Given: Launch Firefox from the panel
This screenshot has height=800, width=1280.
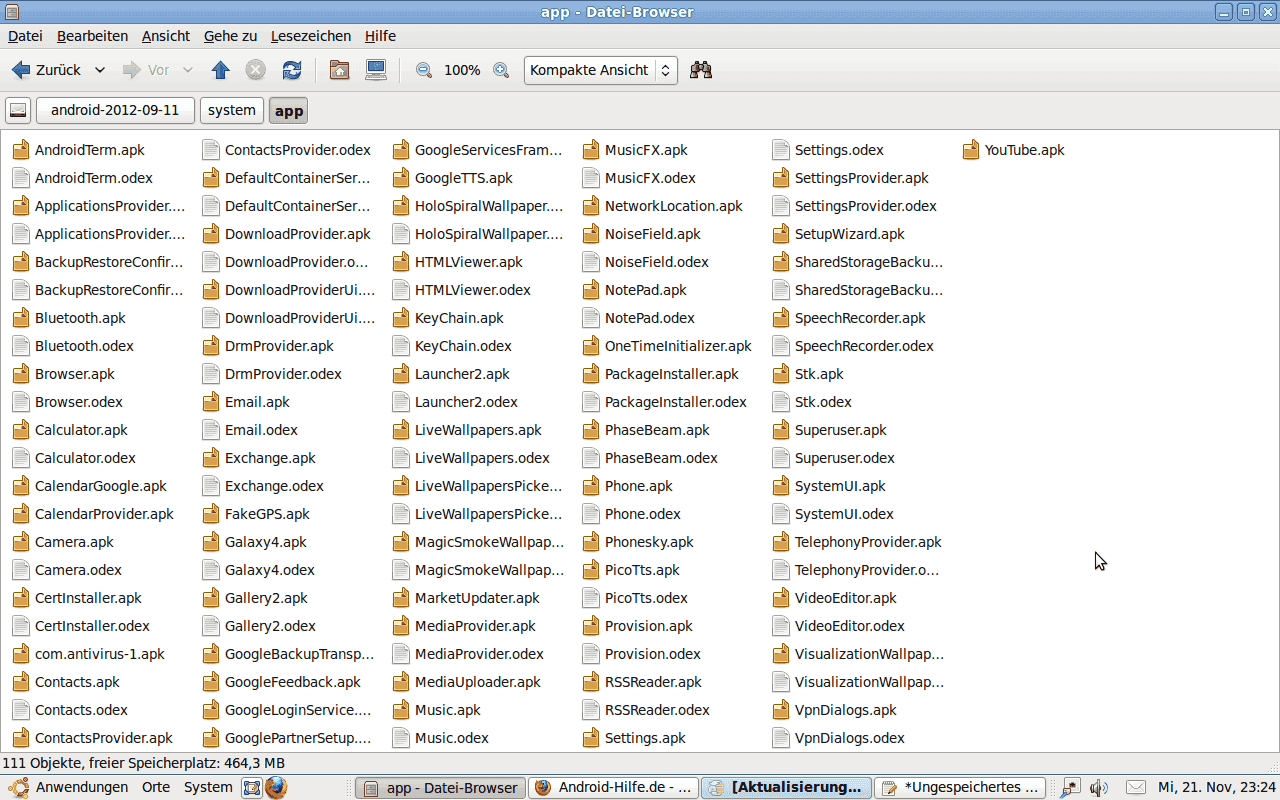Looking at the screenshot, I should (x=276, y=787).
